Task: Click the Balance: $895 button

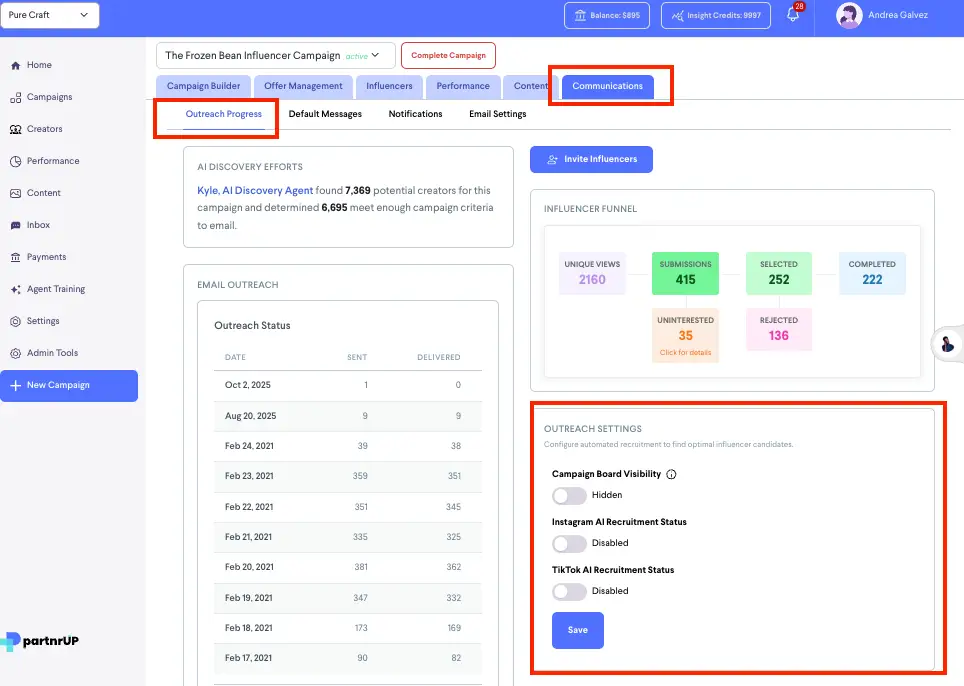Action: [x=607, y=15]
